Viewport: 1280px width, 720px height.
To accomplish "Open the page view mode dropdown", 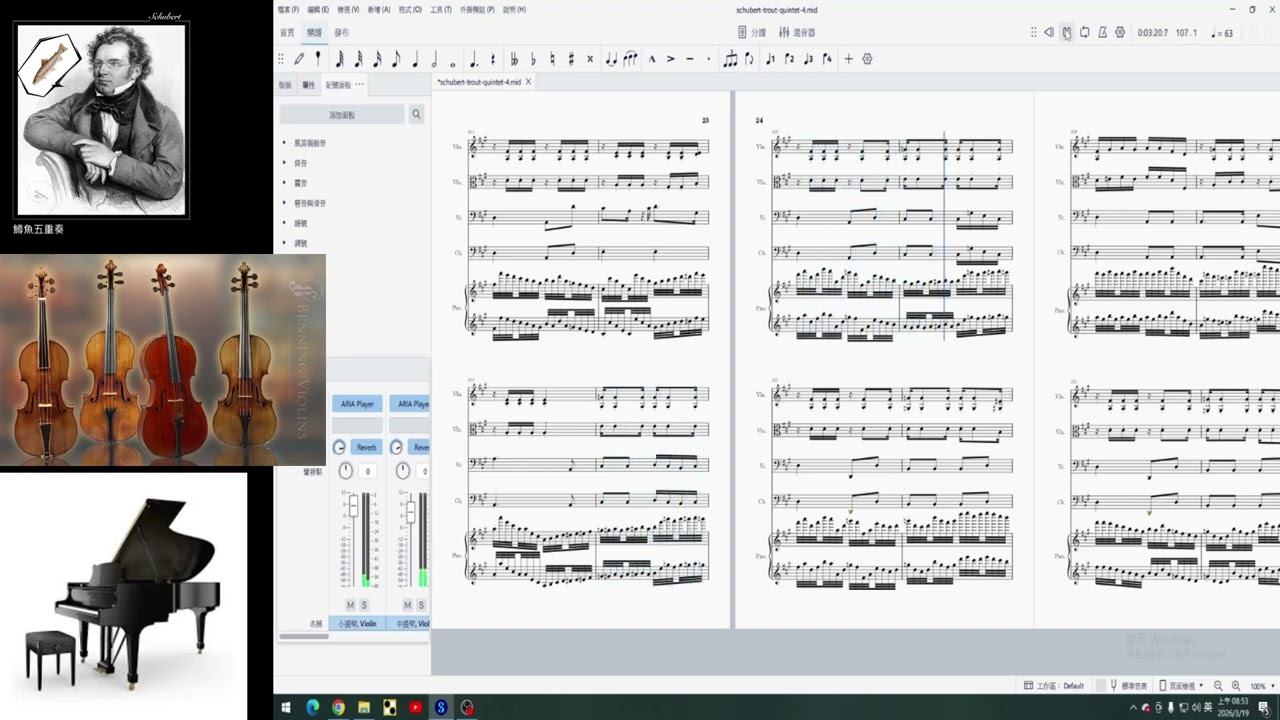I will point(1181,686).
